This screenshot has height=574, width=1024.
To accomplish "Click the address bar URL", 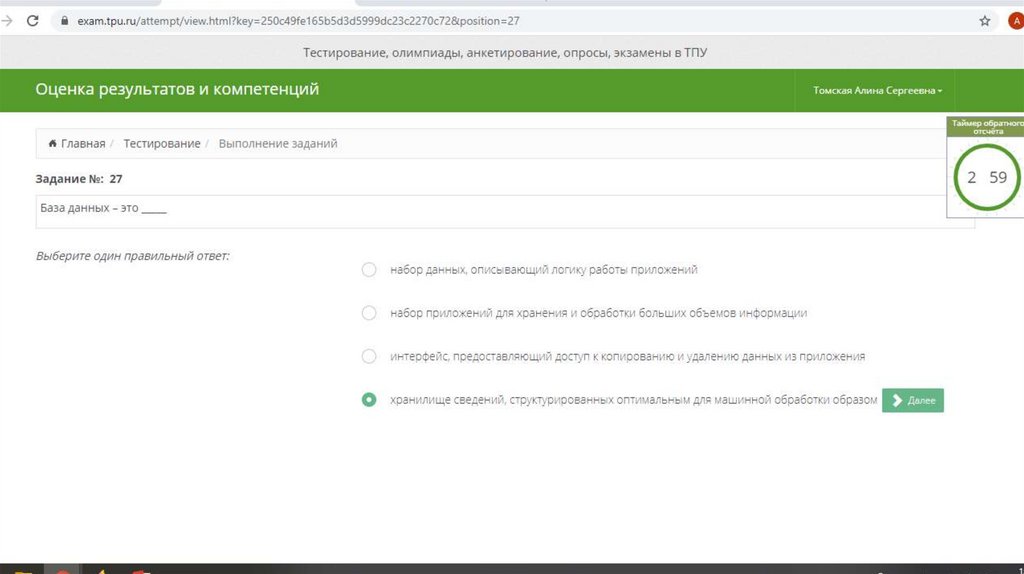I will (x=298, y=21).
